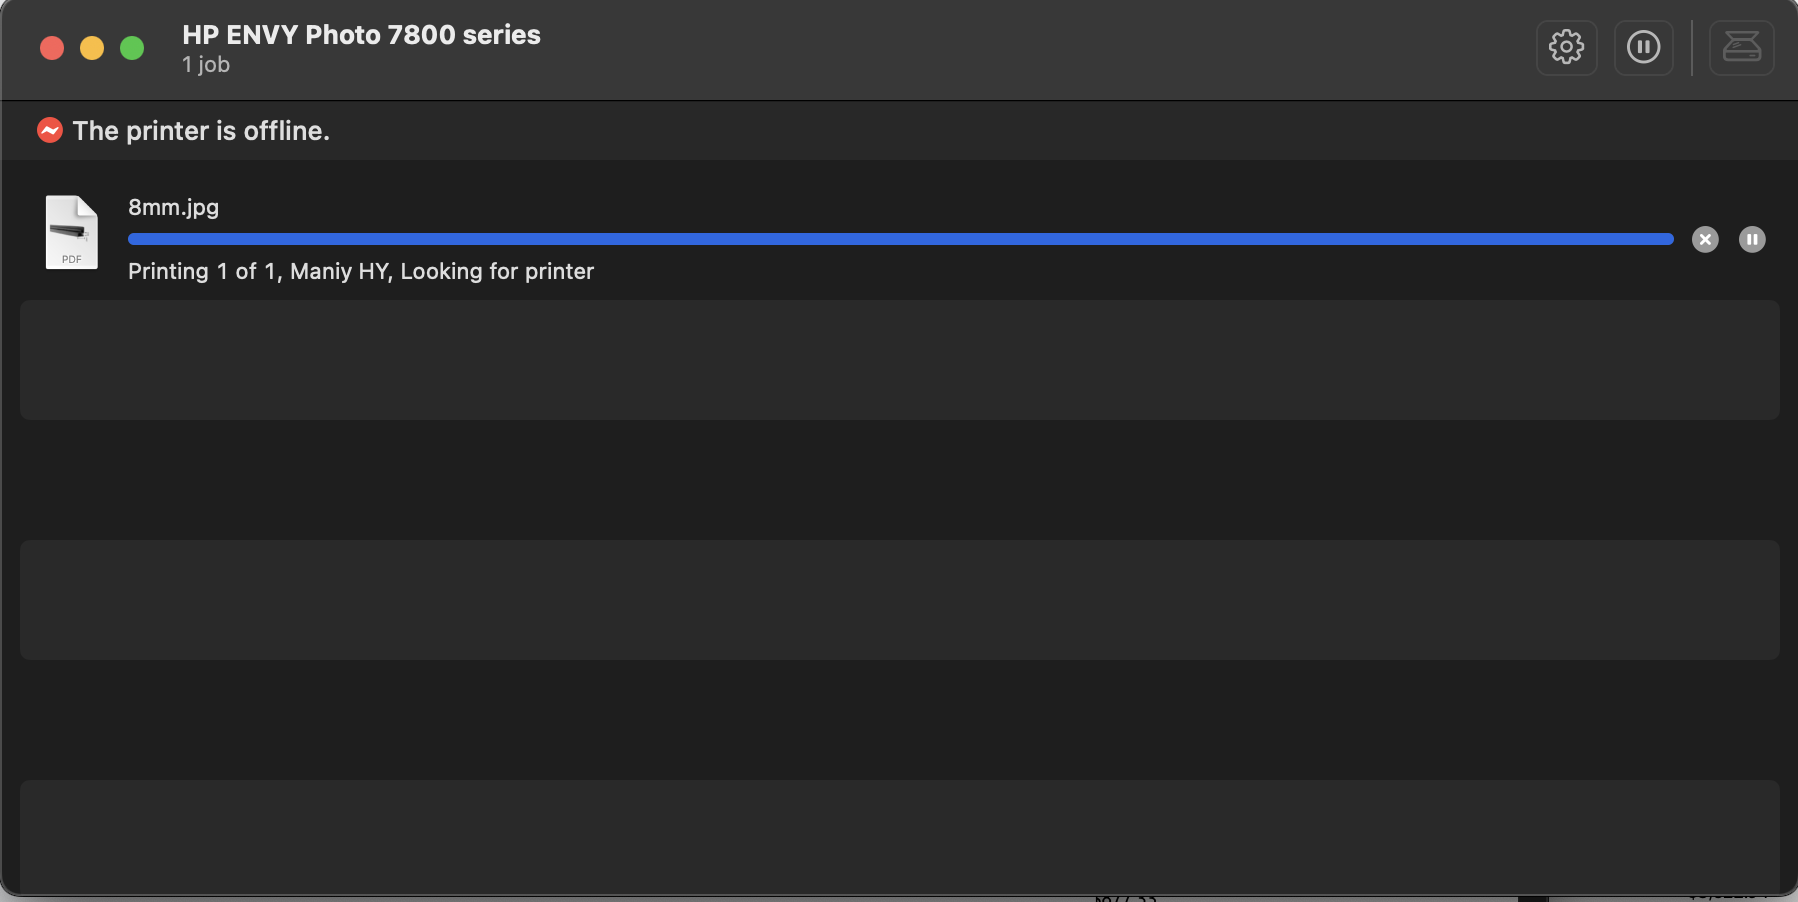This screenshot has height=902, width=1798.
Task: Click the PDF document icon for 8mm.jpg
Action: 72,232
